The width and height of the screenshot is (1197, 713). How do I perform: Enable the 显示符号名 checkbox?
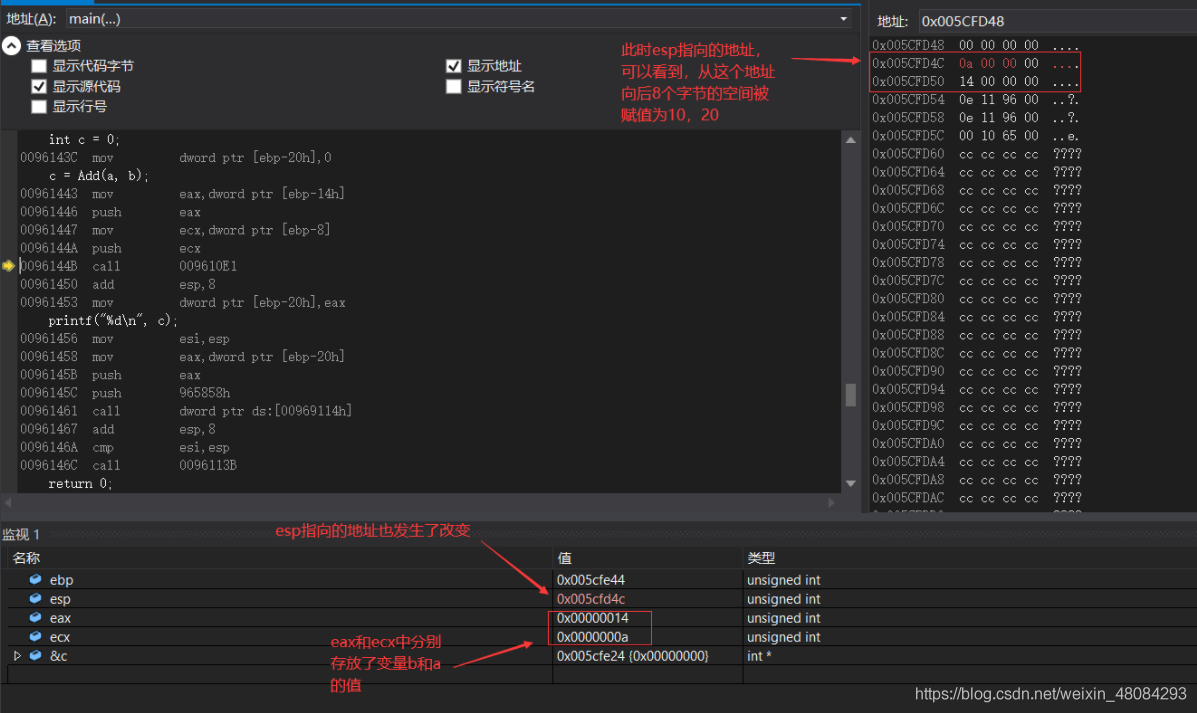tap(453, 86)
